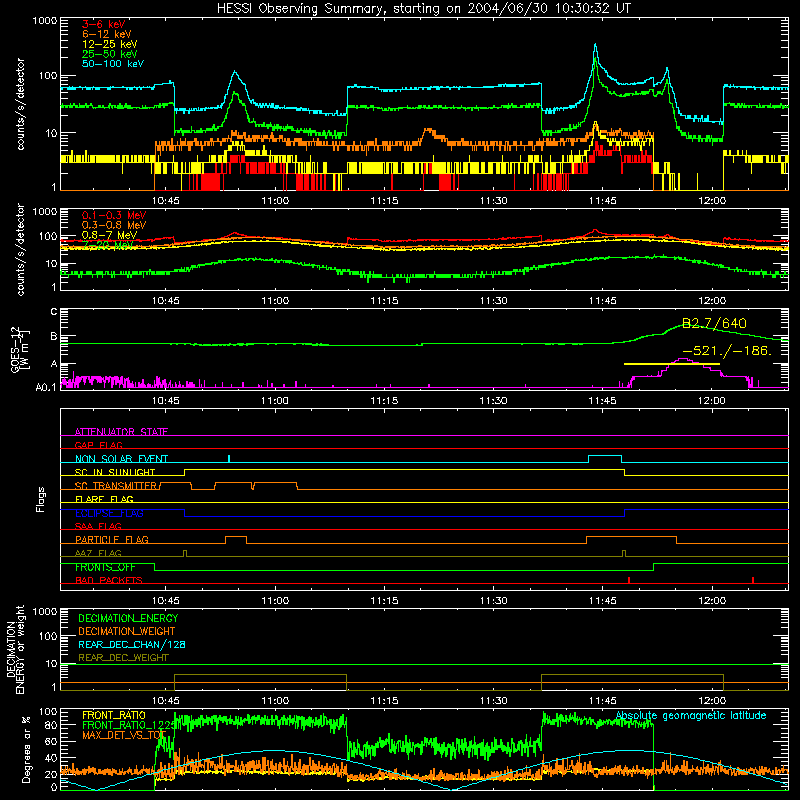800x800 pixels.
Task: Click the DECIMATION_ENERGY legend label
Action: coord(128,618)
